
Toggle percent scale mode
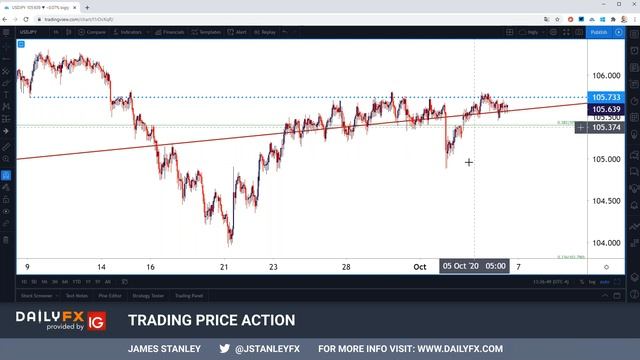point(582,282)
